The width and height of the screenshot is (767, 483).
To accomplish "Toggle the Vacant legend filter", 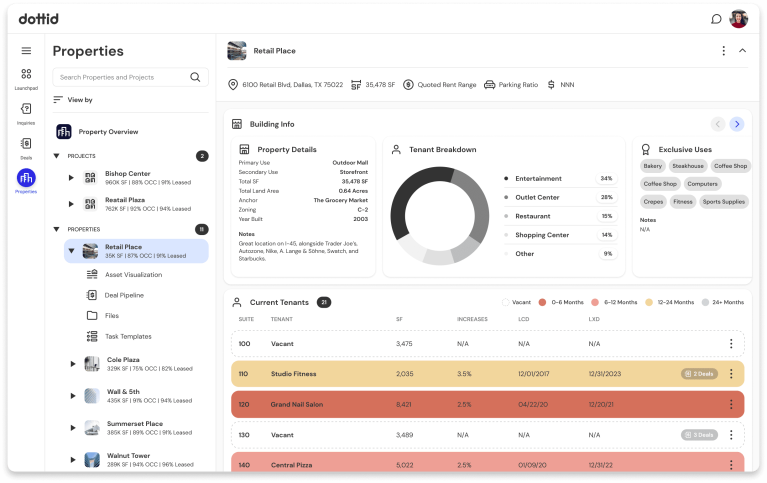I will pos(517,302).
